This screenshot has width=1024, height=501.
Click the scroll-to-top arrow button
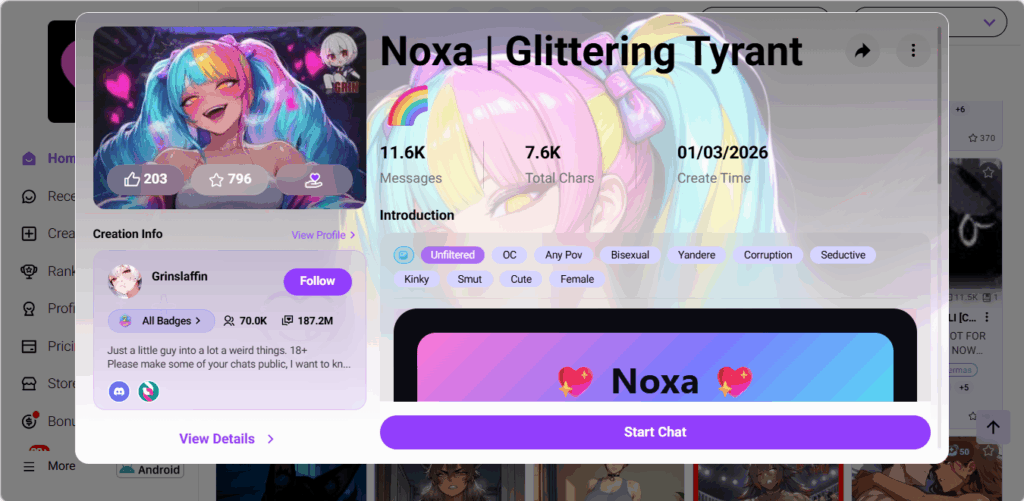pyautogui.click(x=993, y=427)
